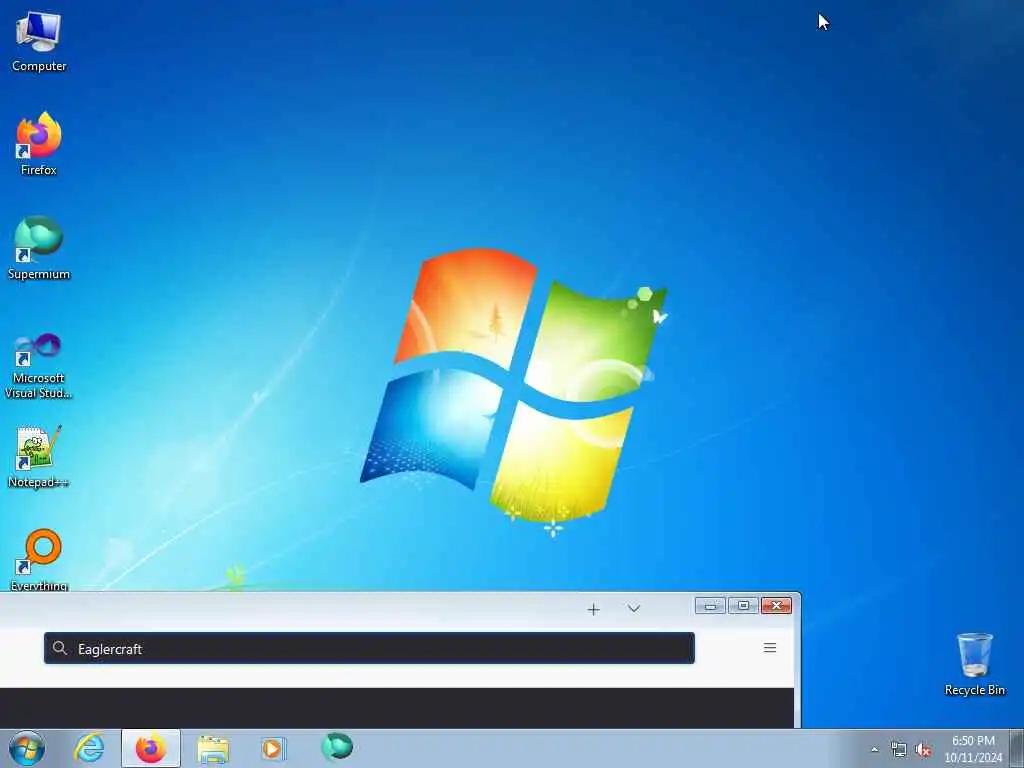Click the Show desktop strip at the taskbar end
The image size is (1024, 768).
(x=1017, y=748)
